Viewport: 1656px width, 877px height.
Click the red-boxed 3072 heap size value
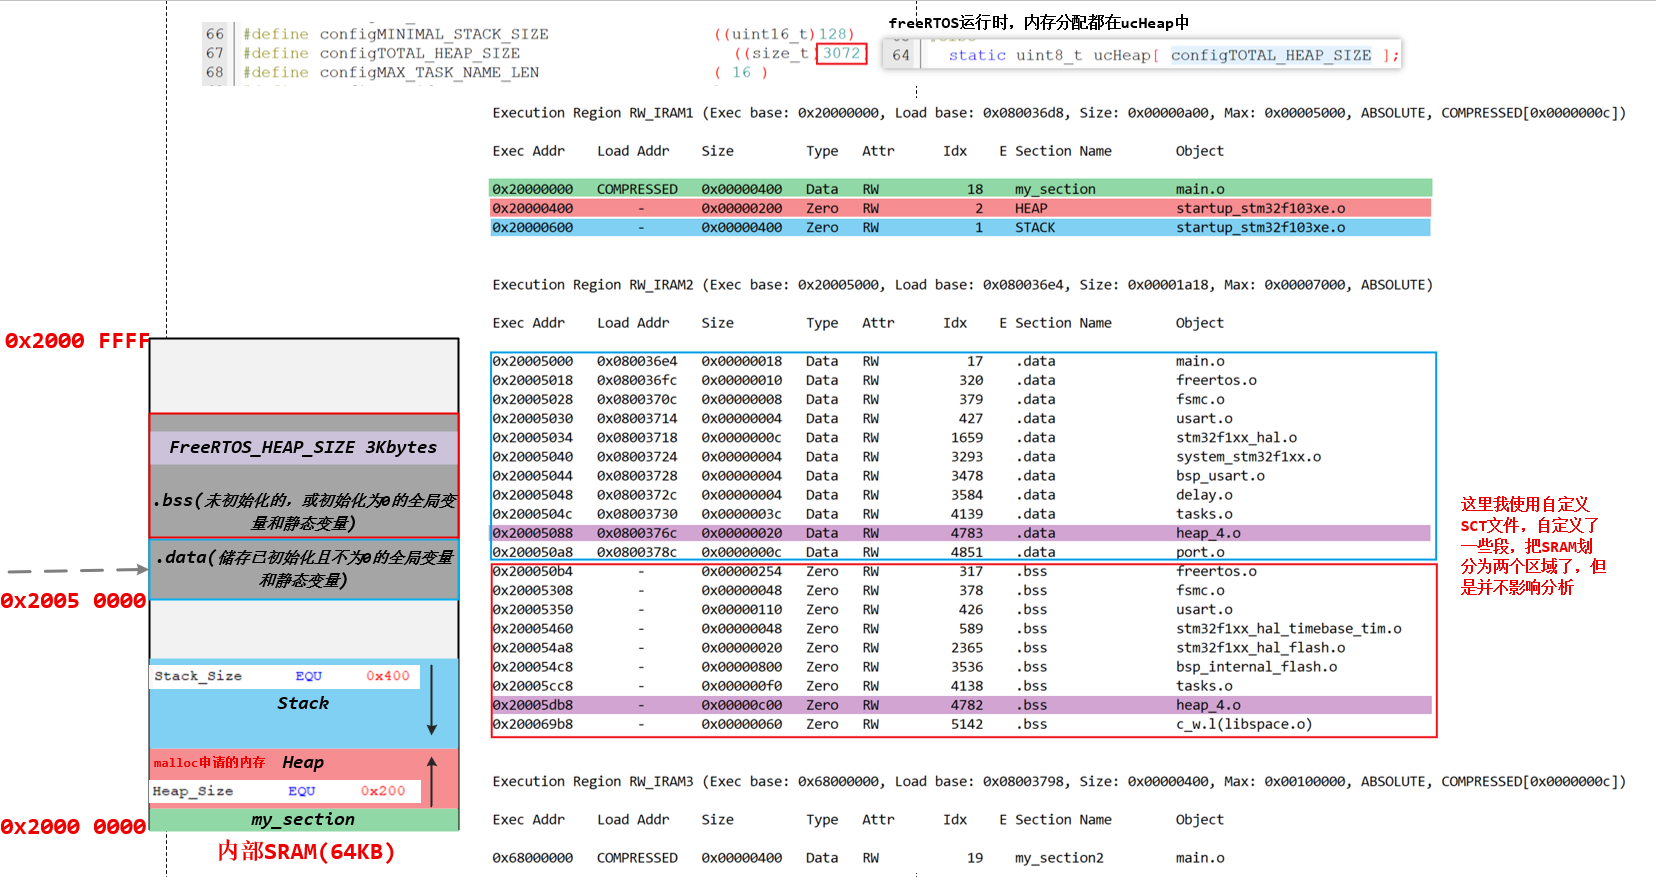[841, 53]
